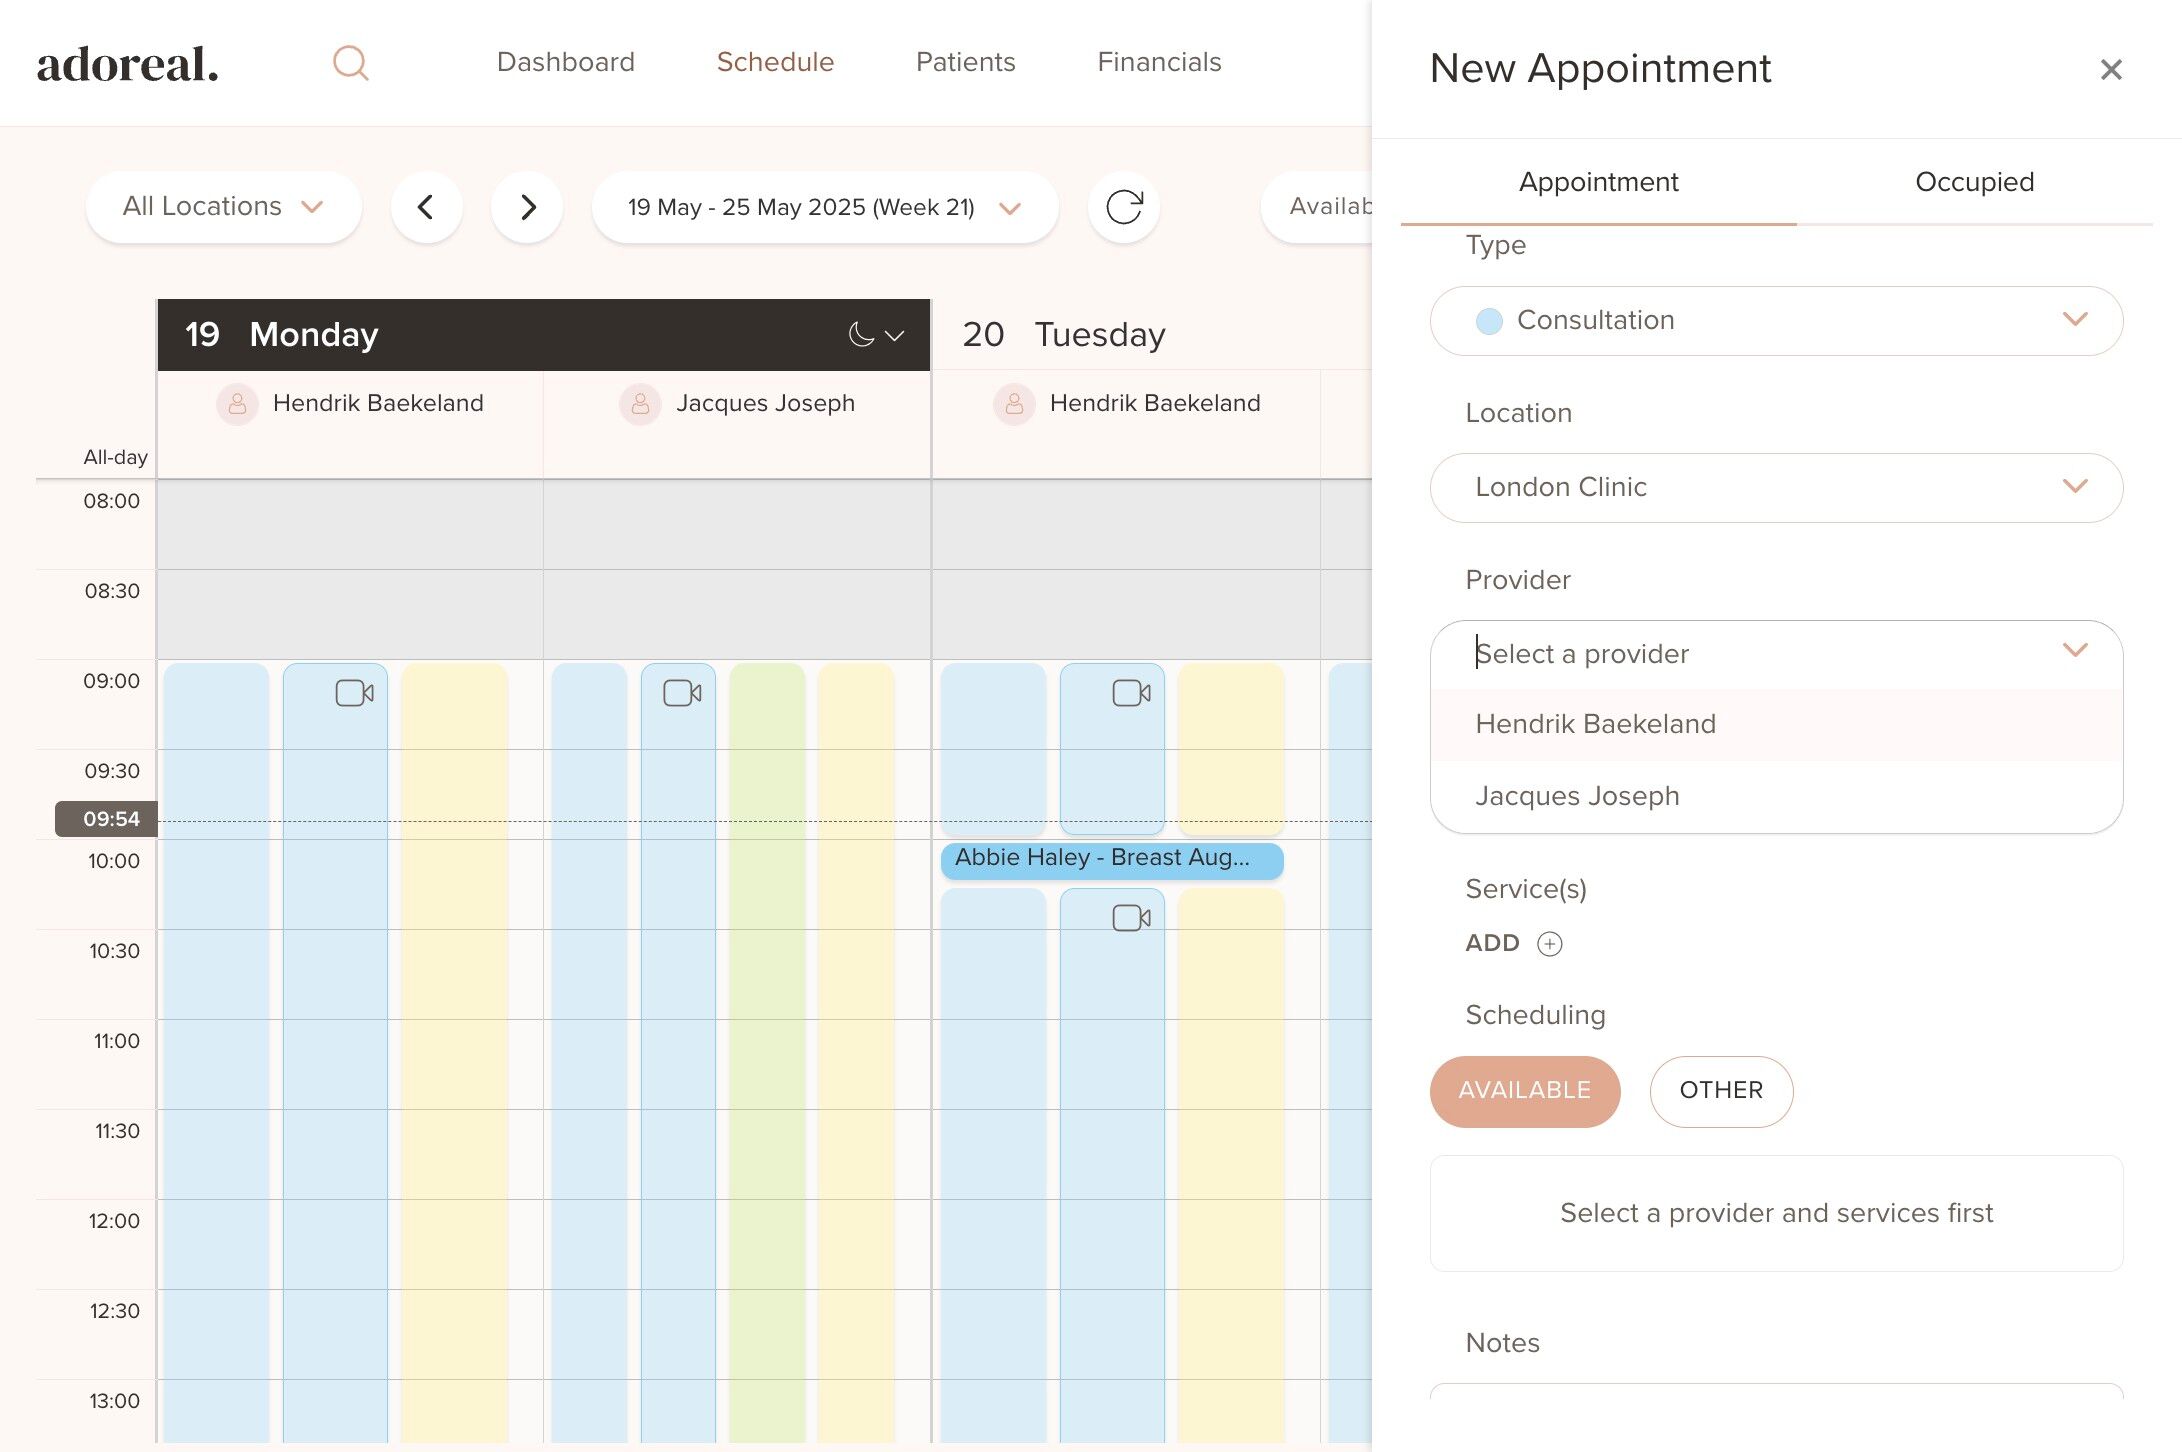The image size is (2182, 1452).
Task: Click the blue Consultation type color dot
Action: [1489, 321]
